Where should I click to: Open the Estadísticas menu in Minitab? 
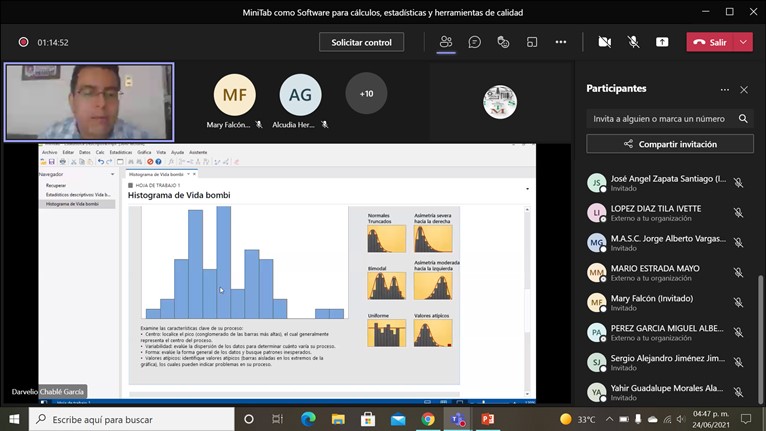(120, 152)
